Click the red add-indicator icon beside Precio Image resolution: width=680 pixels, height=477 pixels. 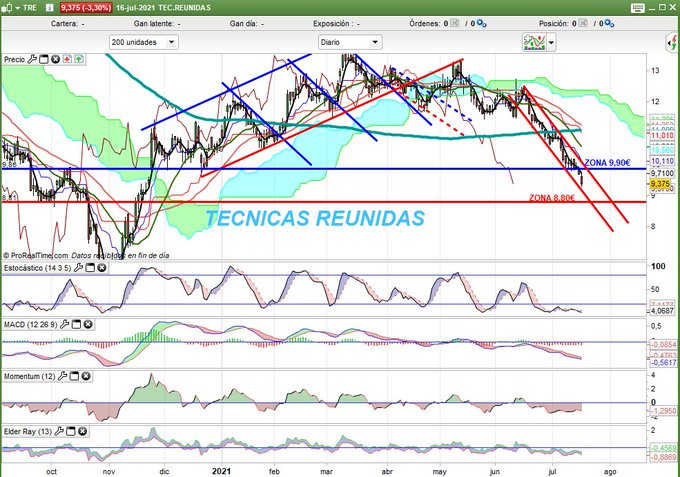point(67,59)
